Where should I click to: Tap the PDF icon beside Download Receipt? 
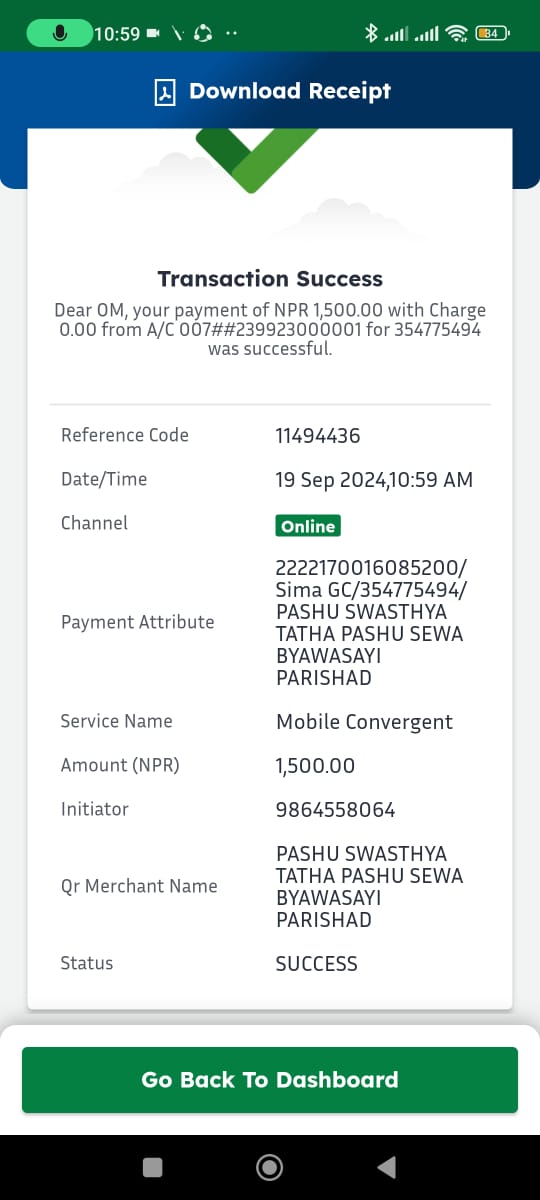click(165, 92)
